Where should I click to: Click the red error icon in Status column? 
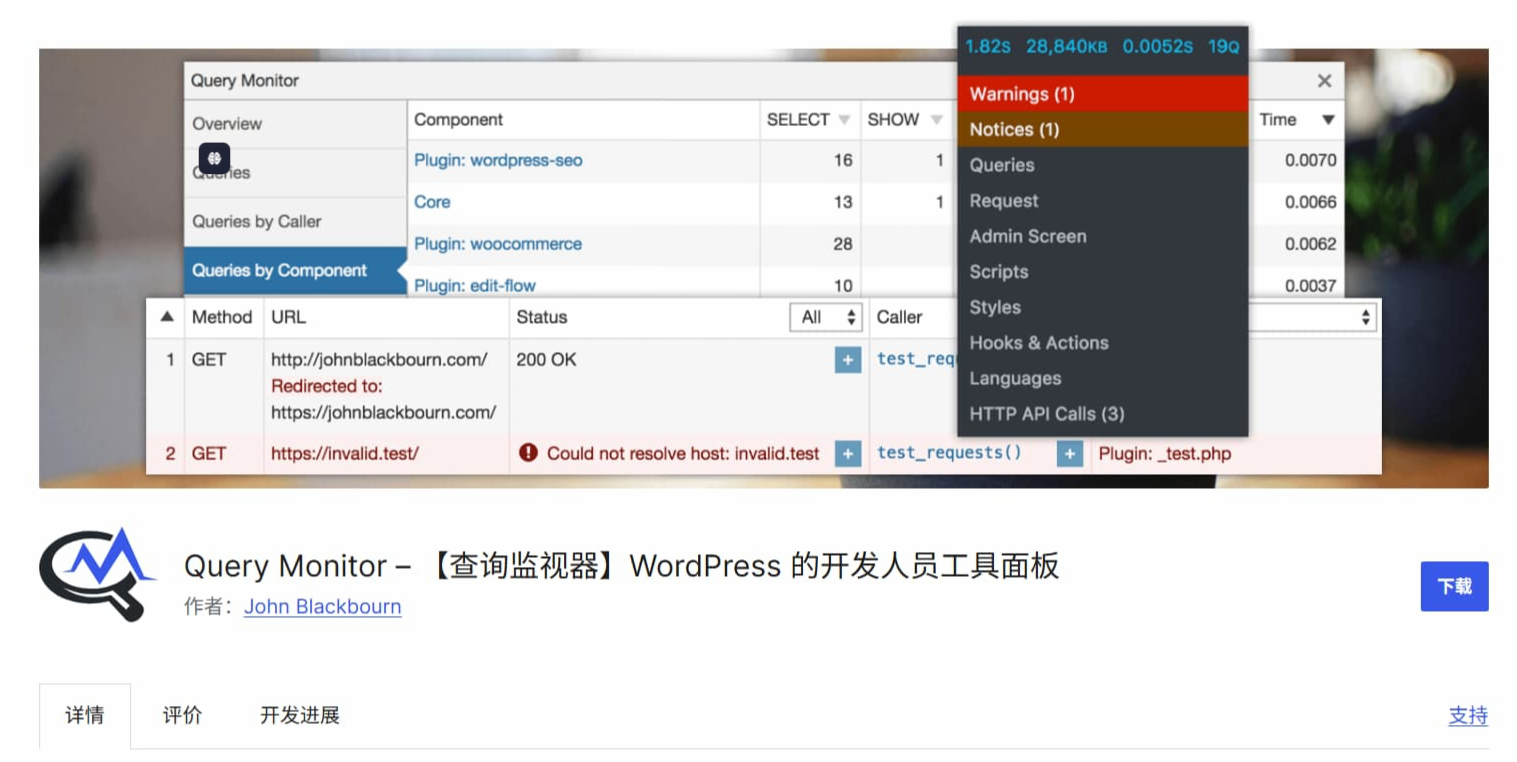tap(528, 454)
